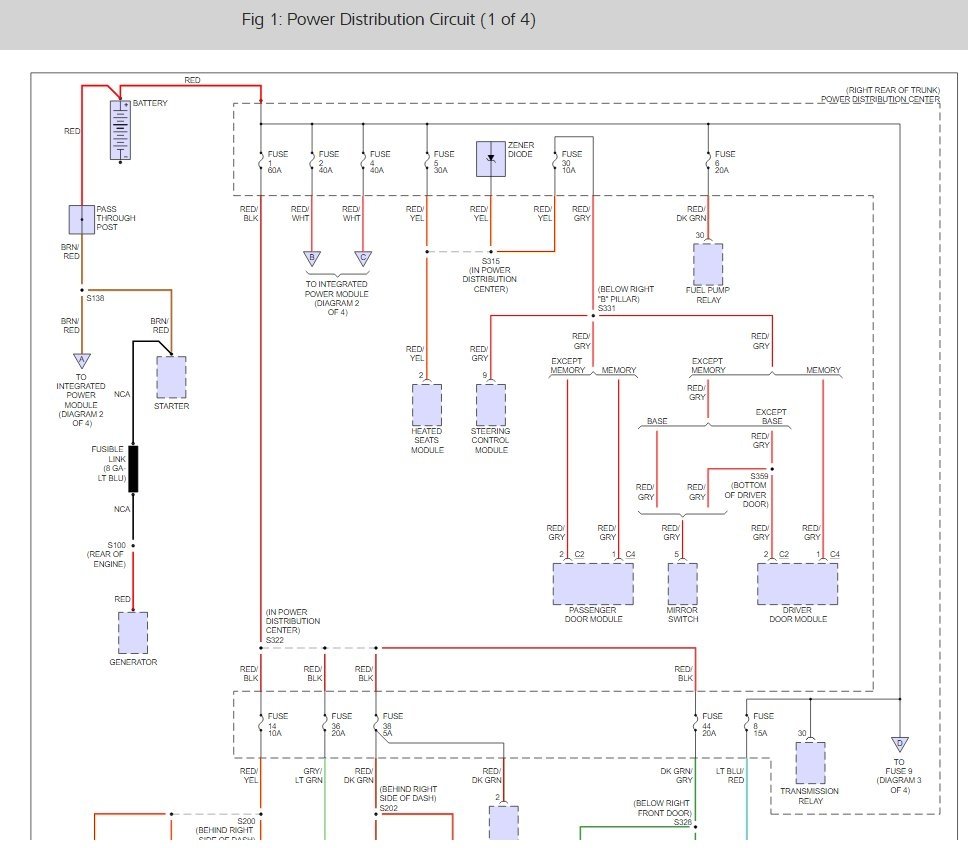Select the Transmission Relay component
The height and width of the screenshot is (848, 968).
[809, 762]
